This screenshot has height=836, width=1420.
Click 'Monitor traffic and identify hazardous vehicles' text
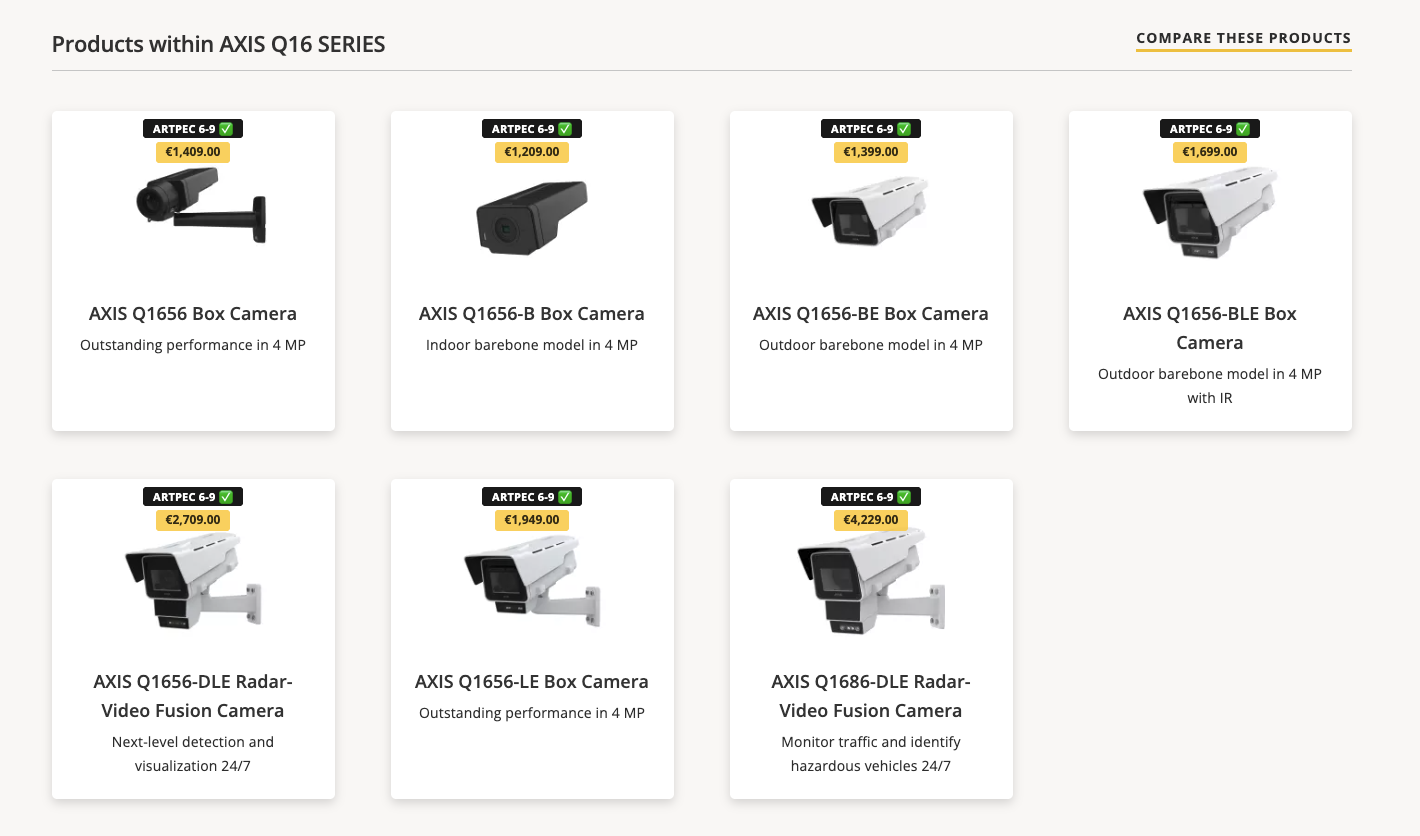[871, 754]
